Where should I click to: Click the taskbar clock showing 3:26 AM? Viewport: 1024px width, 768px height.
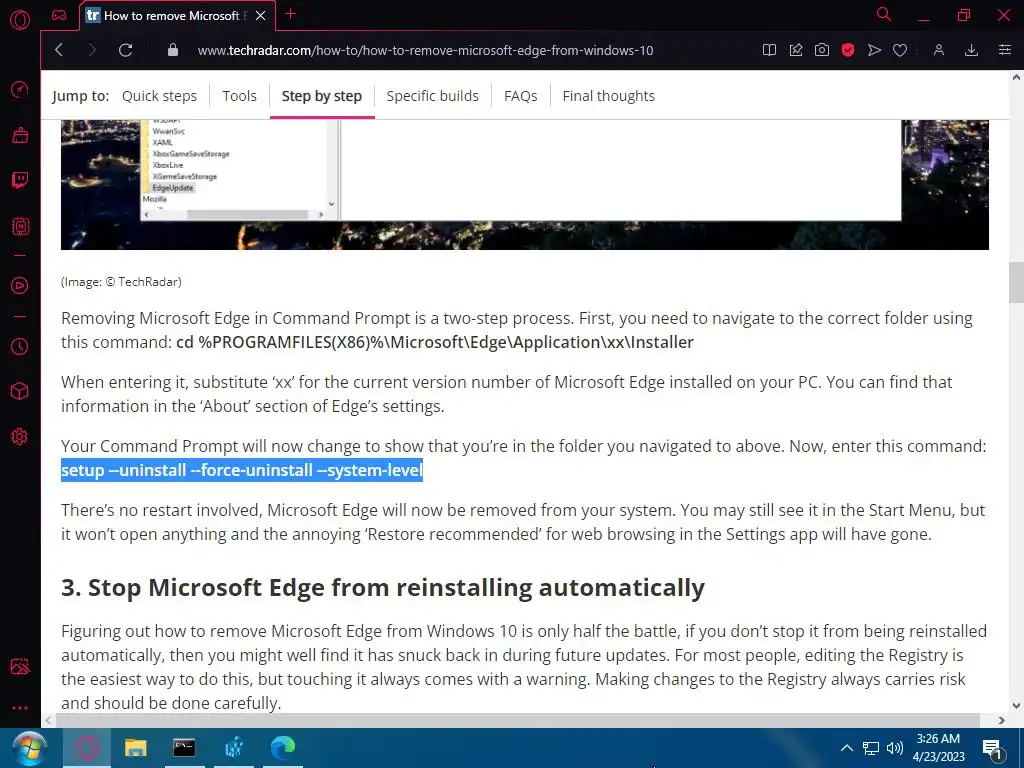click(x=938, y=748)
